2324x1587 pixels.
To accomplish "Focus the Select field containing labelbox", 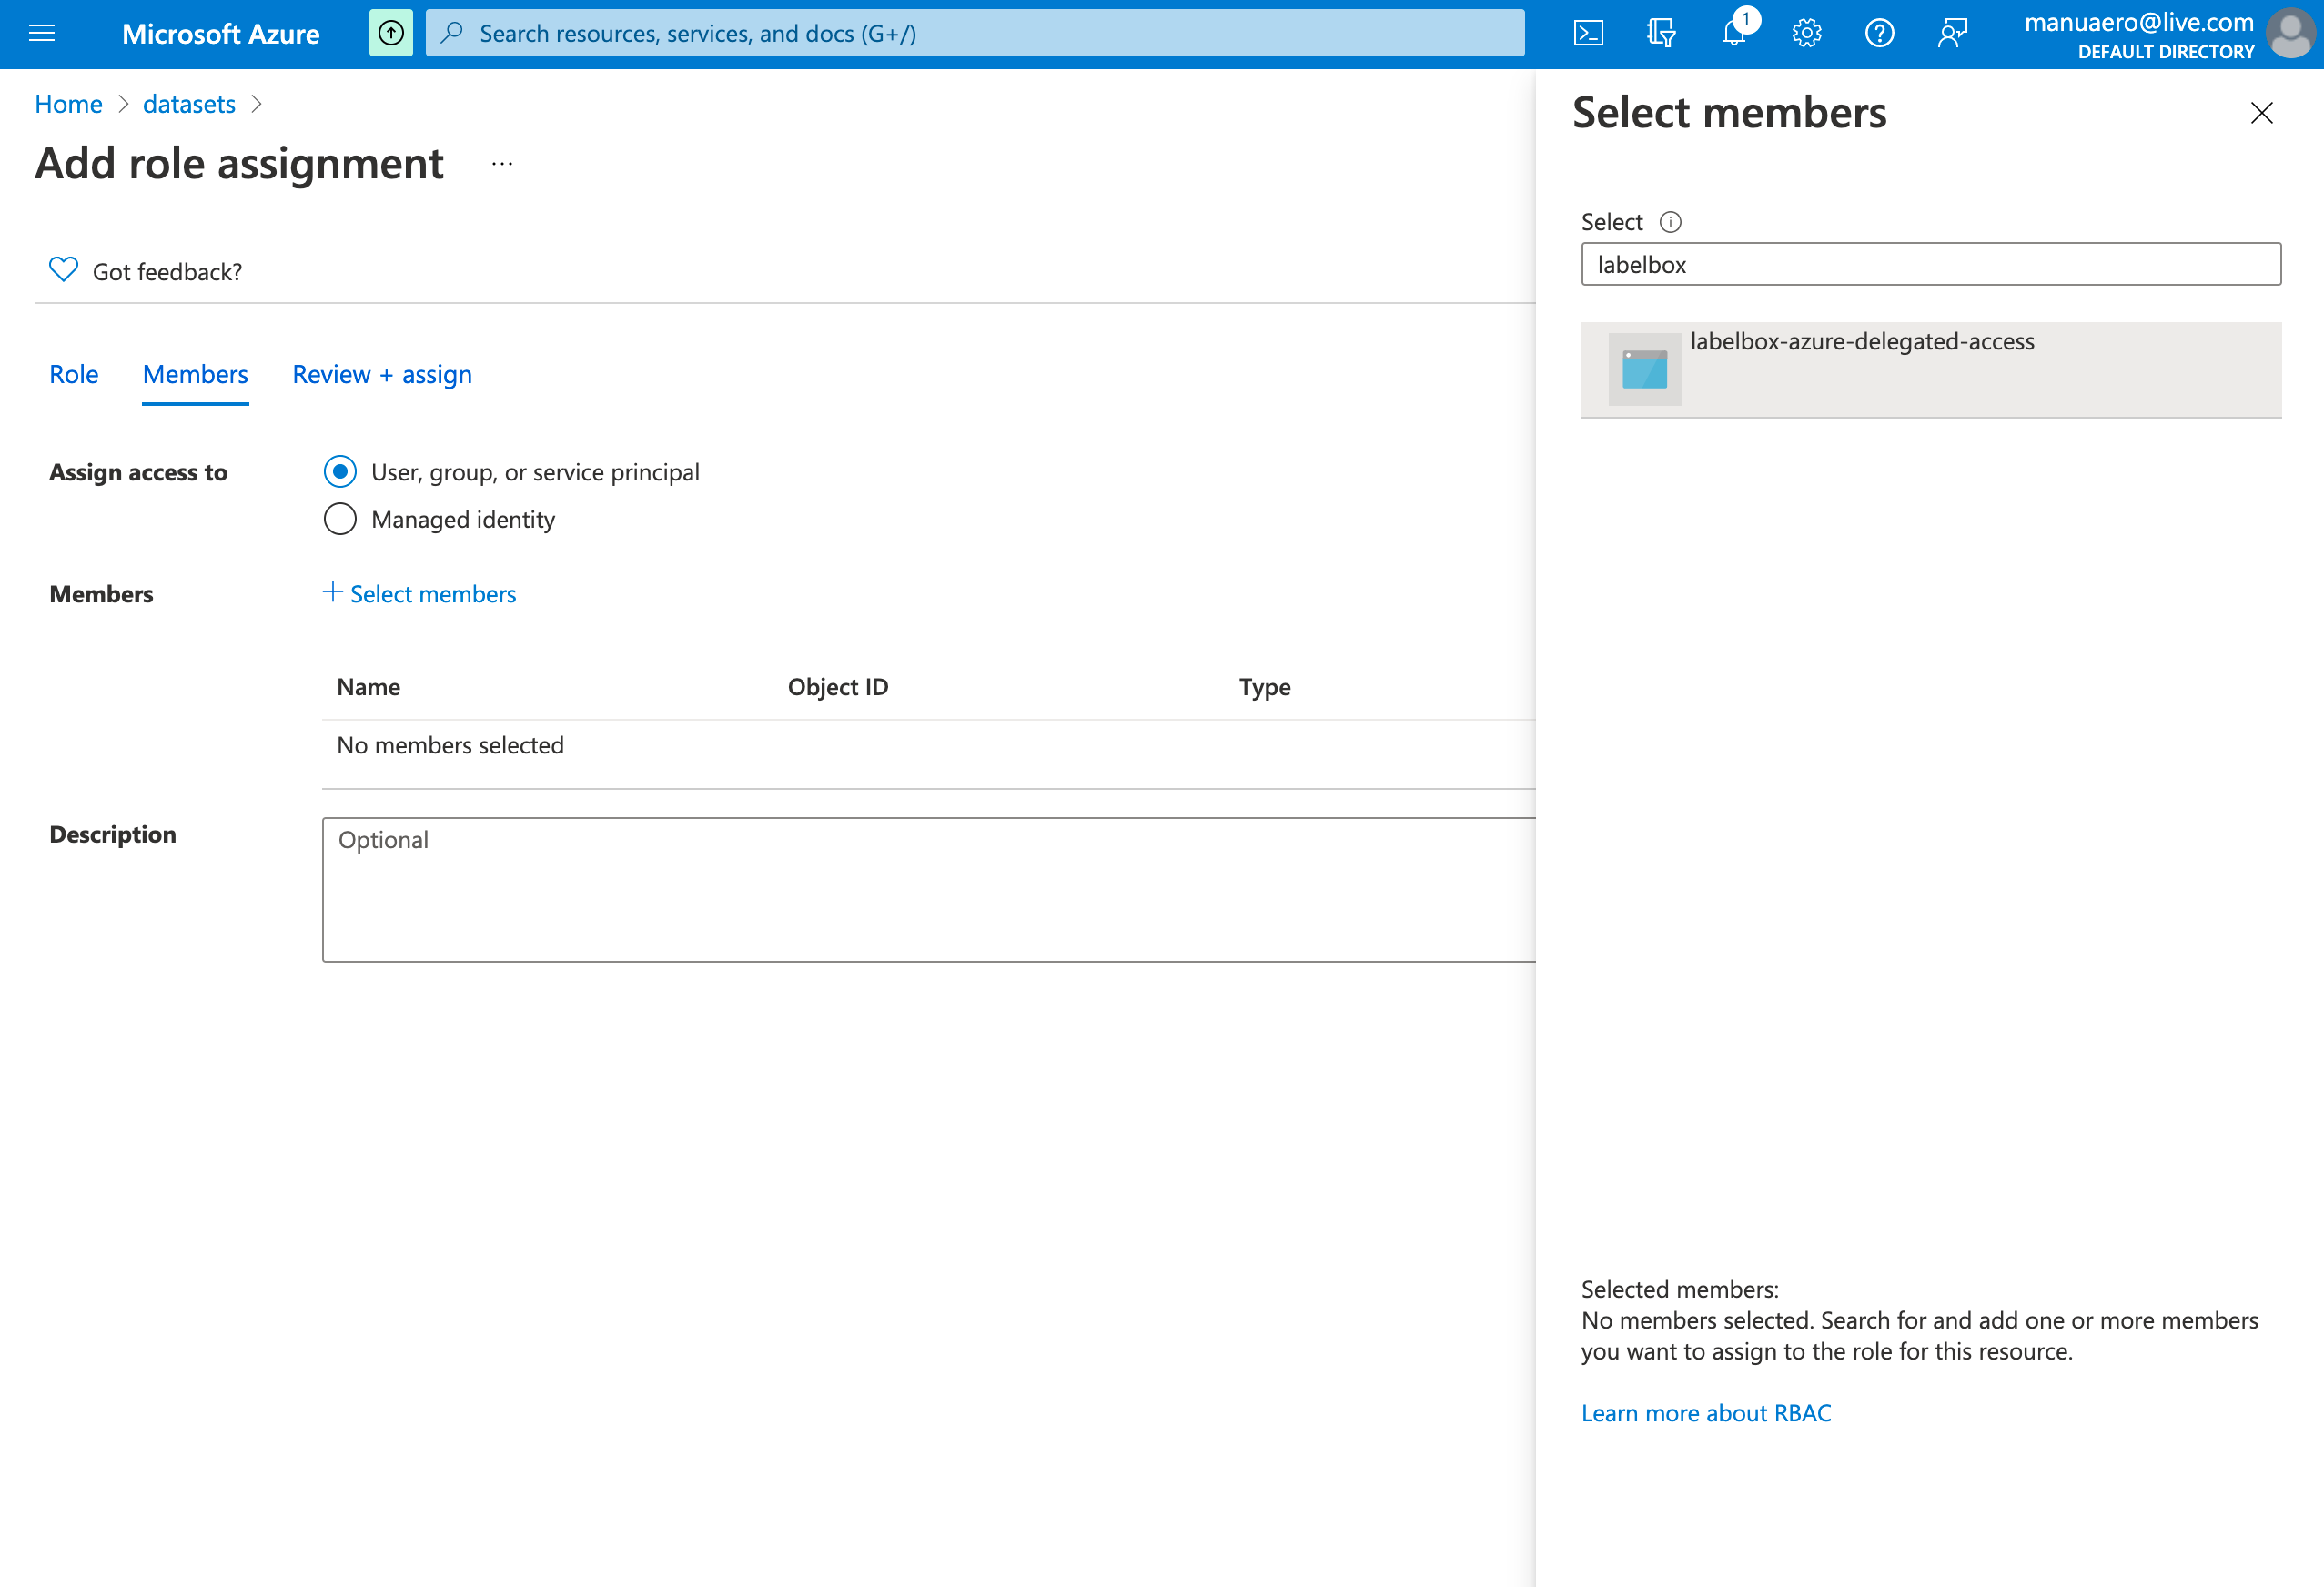I will pyautogui.click(x=1930, y=264).
